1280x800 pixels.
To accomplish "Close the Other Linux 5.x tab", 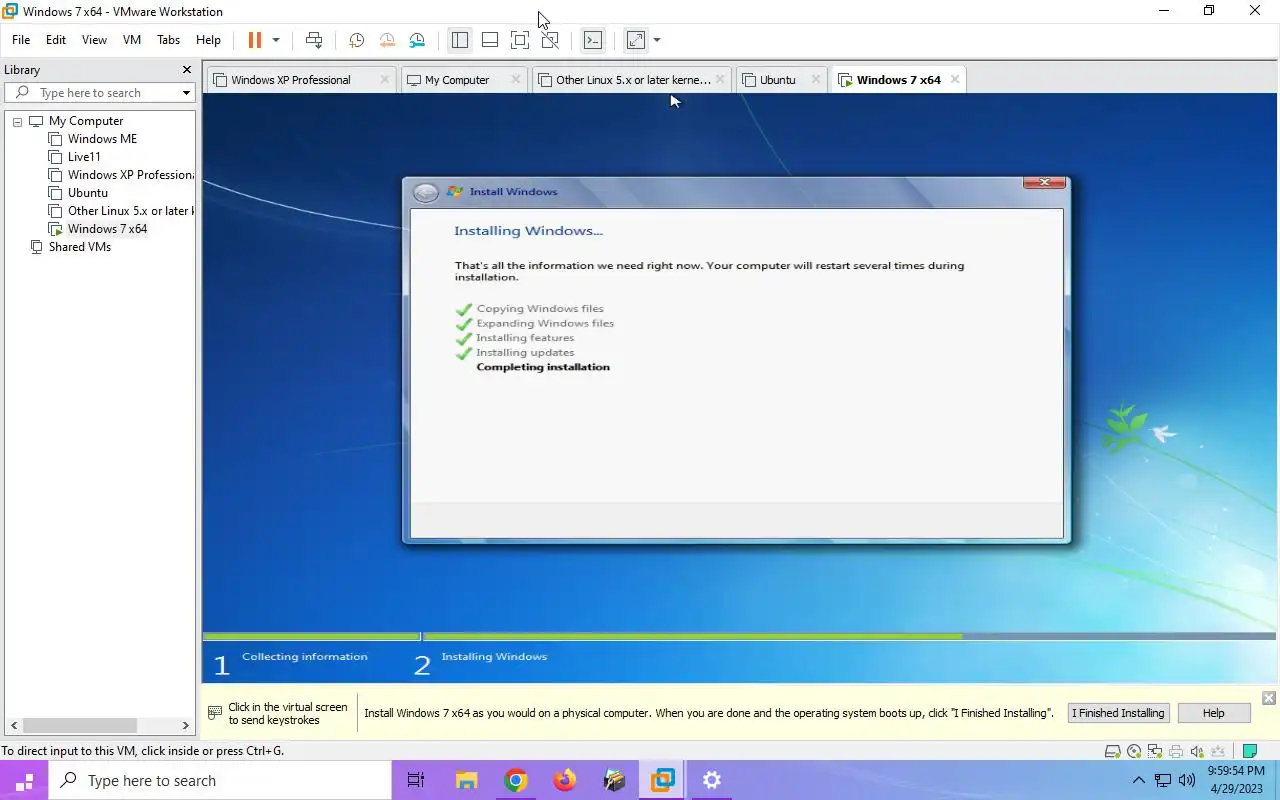I will click(x=720, y=79).
